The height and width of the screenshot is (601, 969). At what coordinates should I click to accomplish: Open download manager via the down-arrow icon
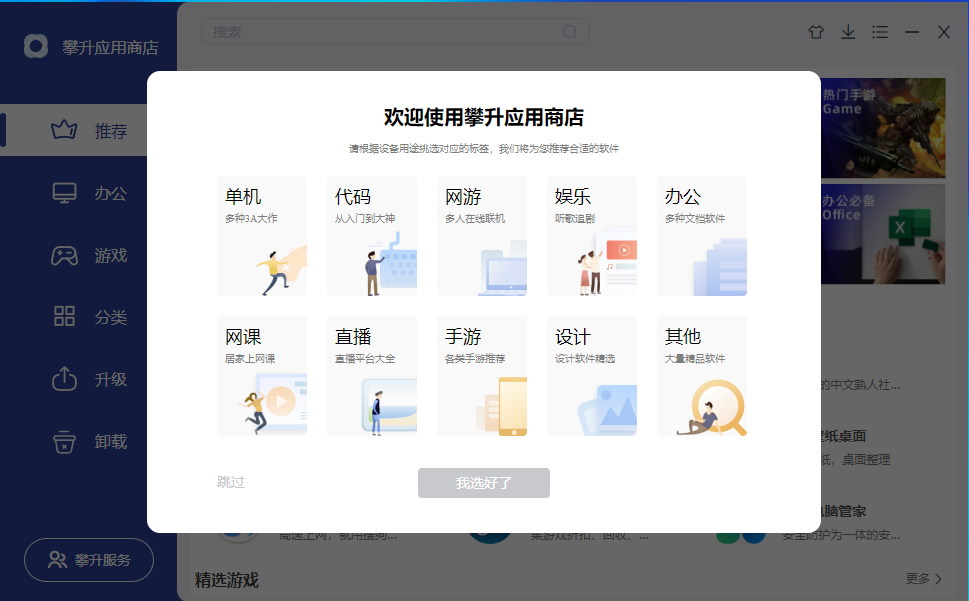pyautogui.click(x=848, y=32)
